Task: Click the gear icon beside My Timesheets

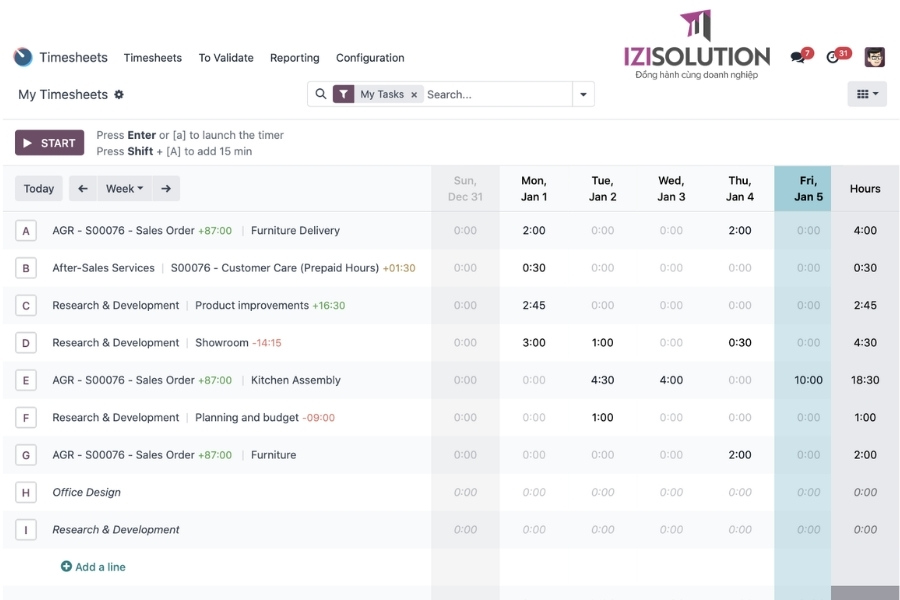Action: pyautogui.click(x=119, y=95)
